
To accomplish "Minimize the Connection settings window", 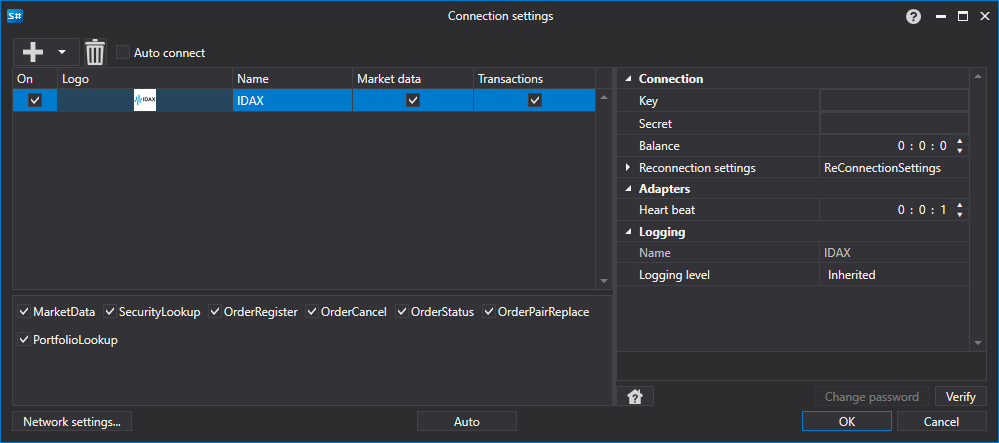I will pos(941,17).
